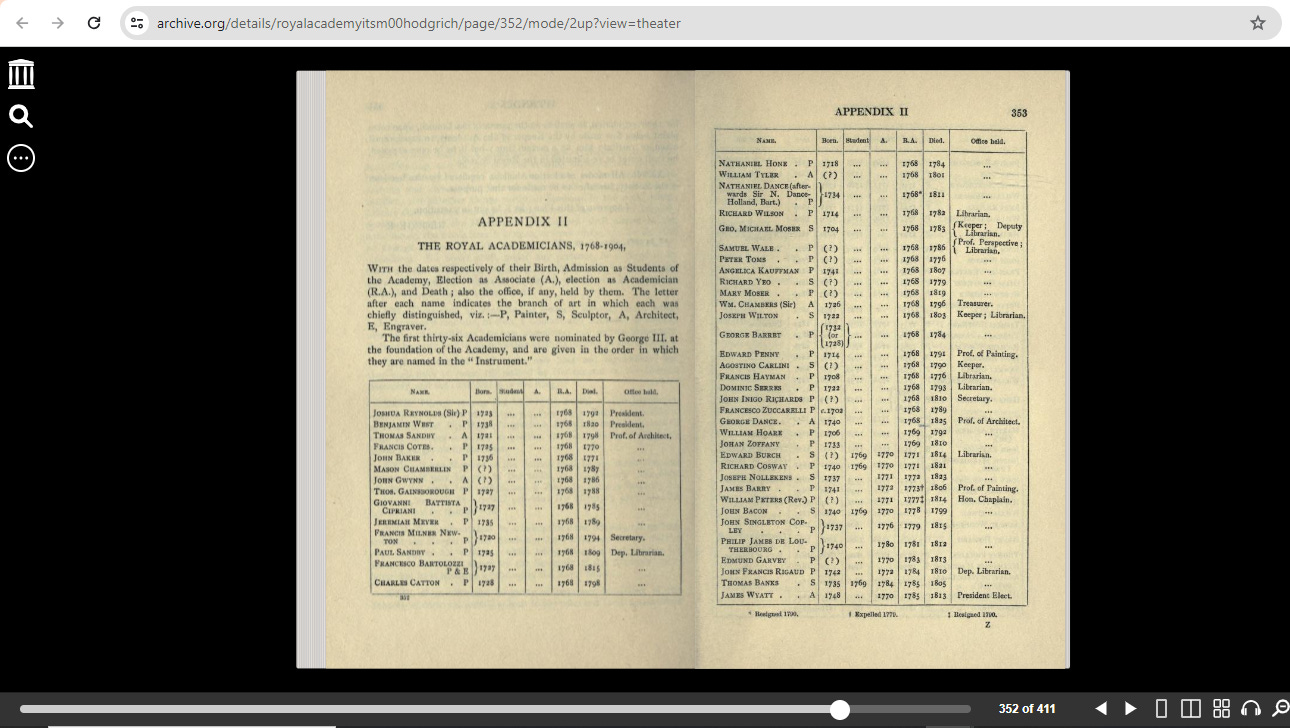1290x728 pixels.
Task: Switch to two-page view
Action: [x=1191, y=709]
